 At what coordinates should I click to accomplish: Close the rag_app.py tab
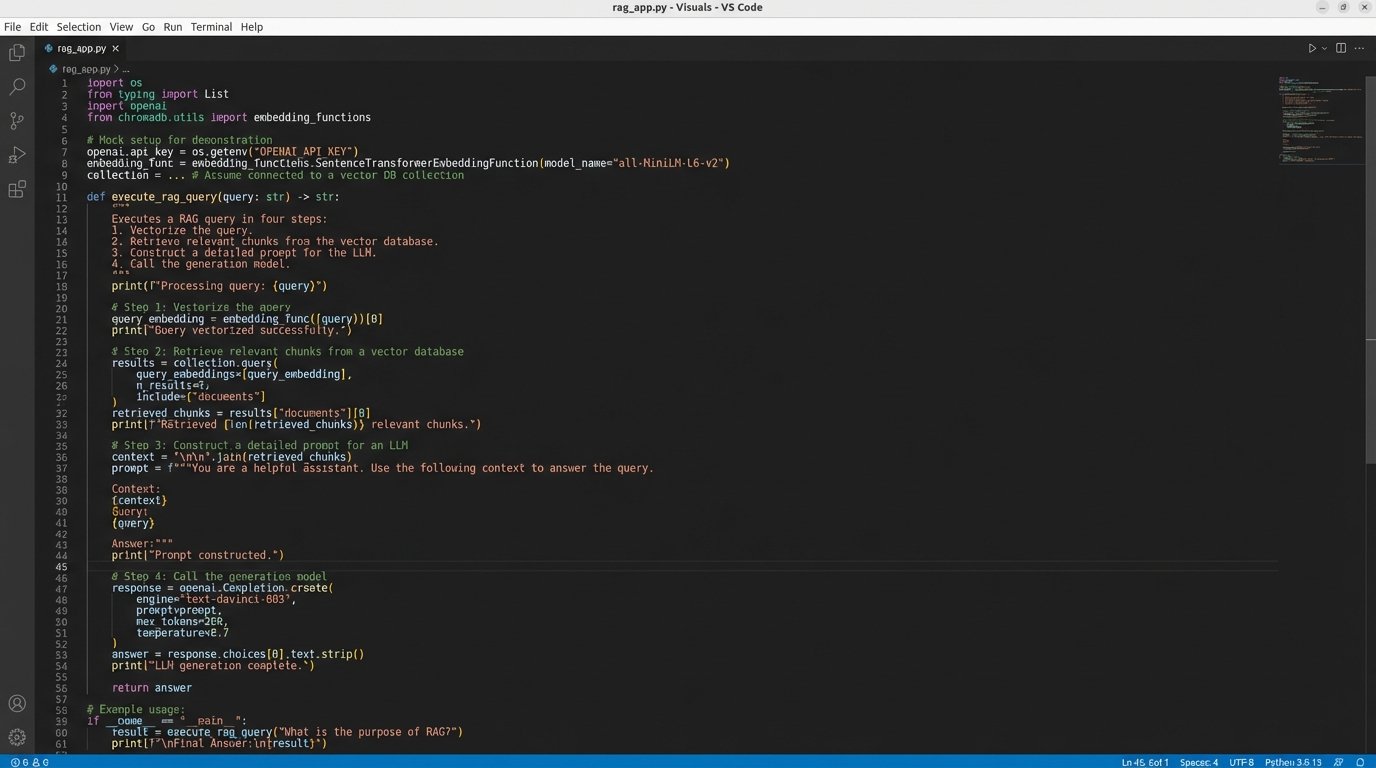pyautogui.click(x=116, y=48)
